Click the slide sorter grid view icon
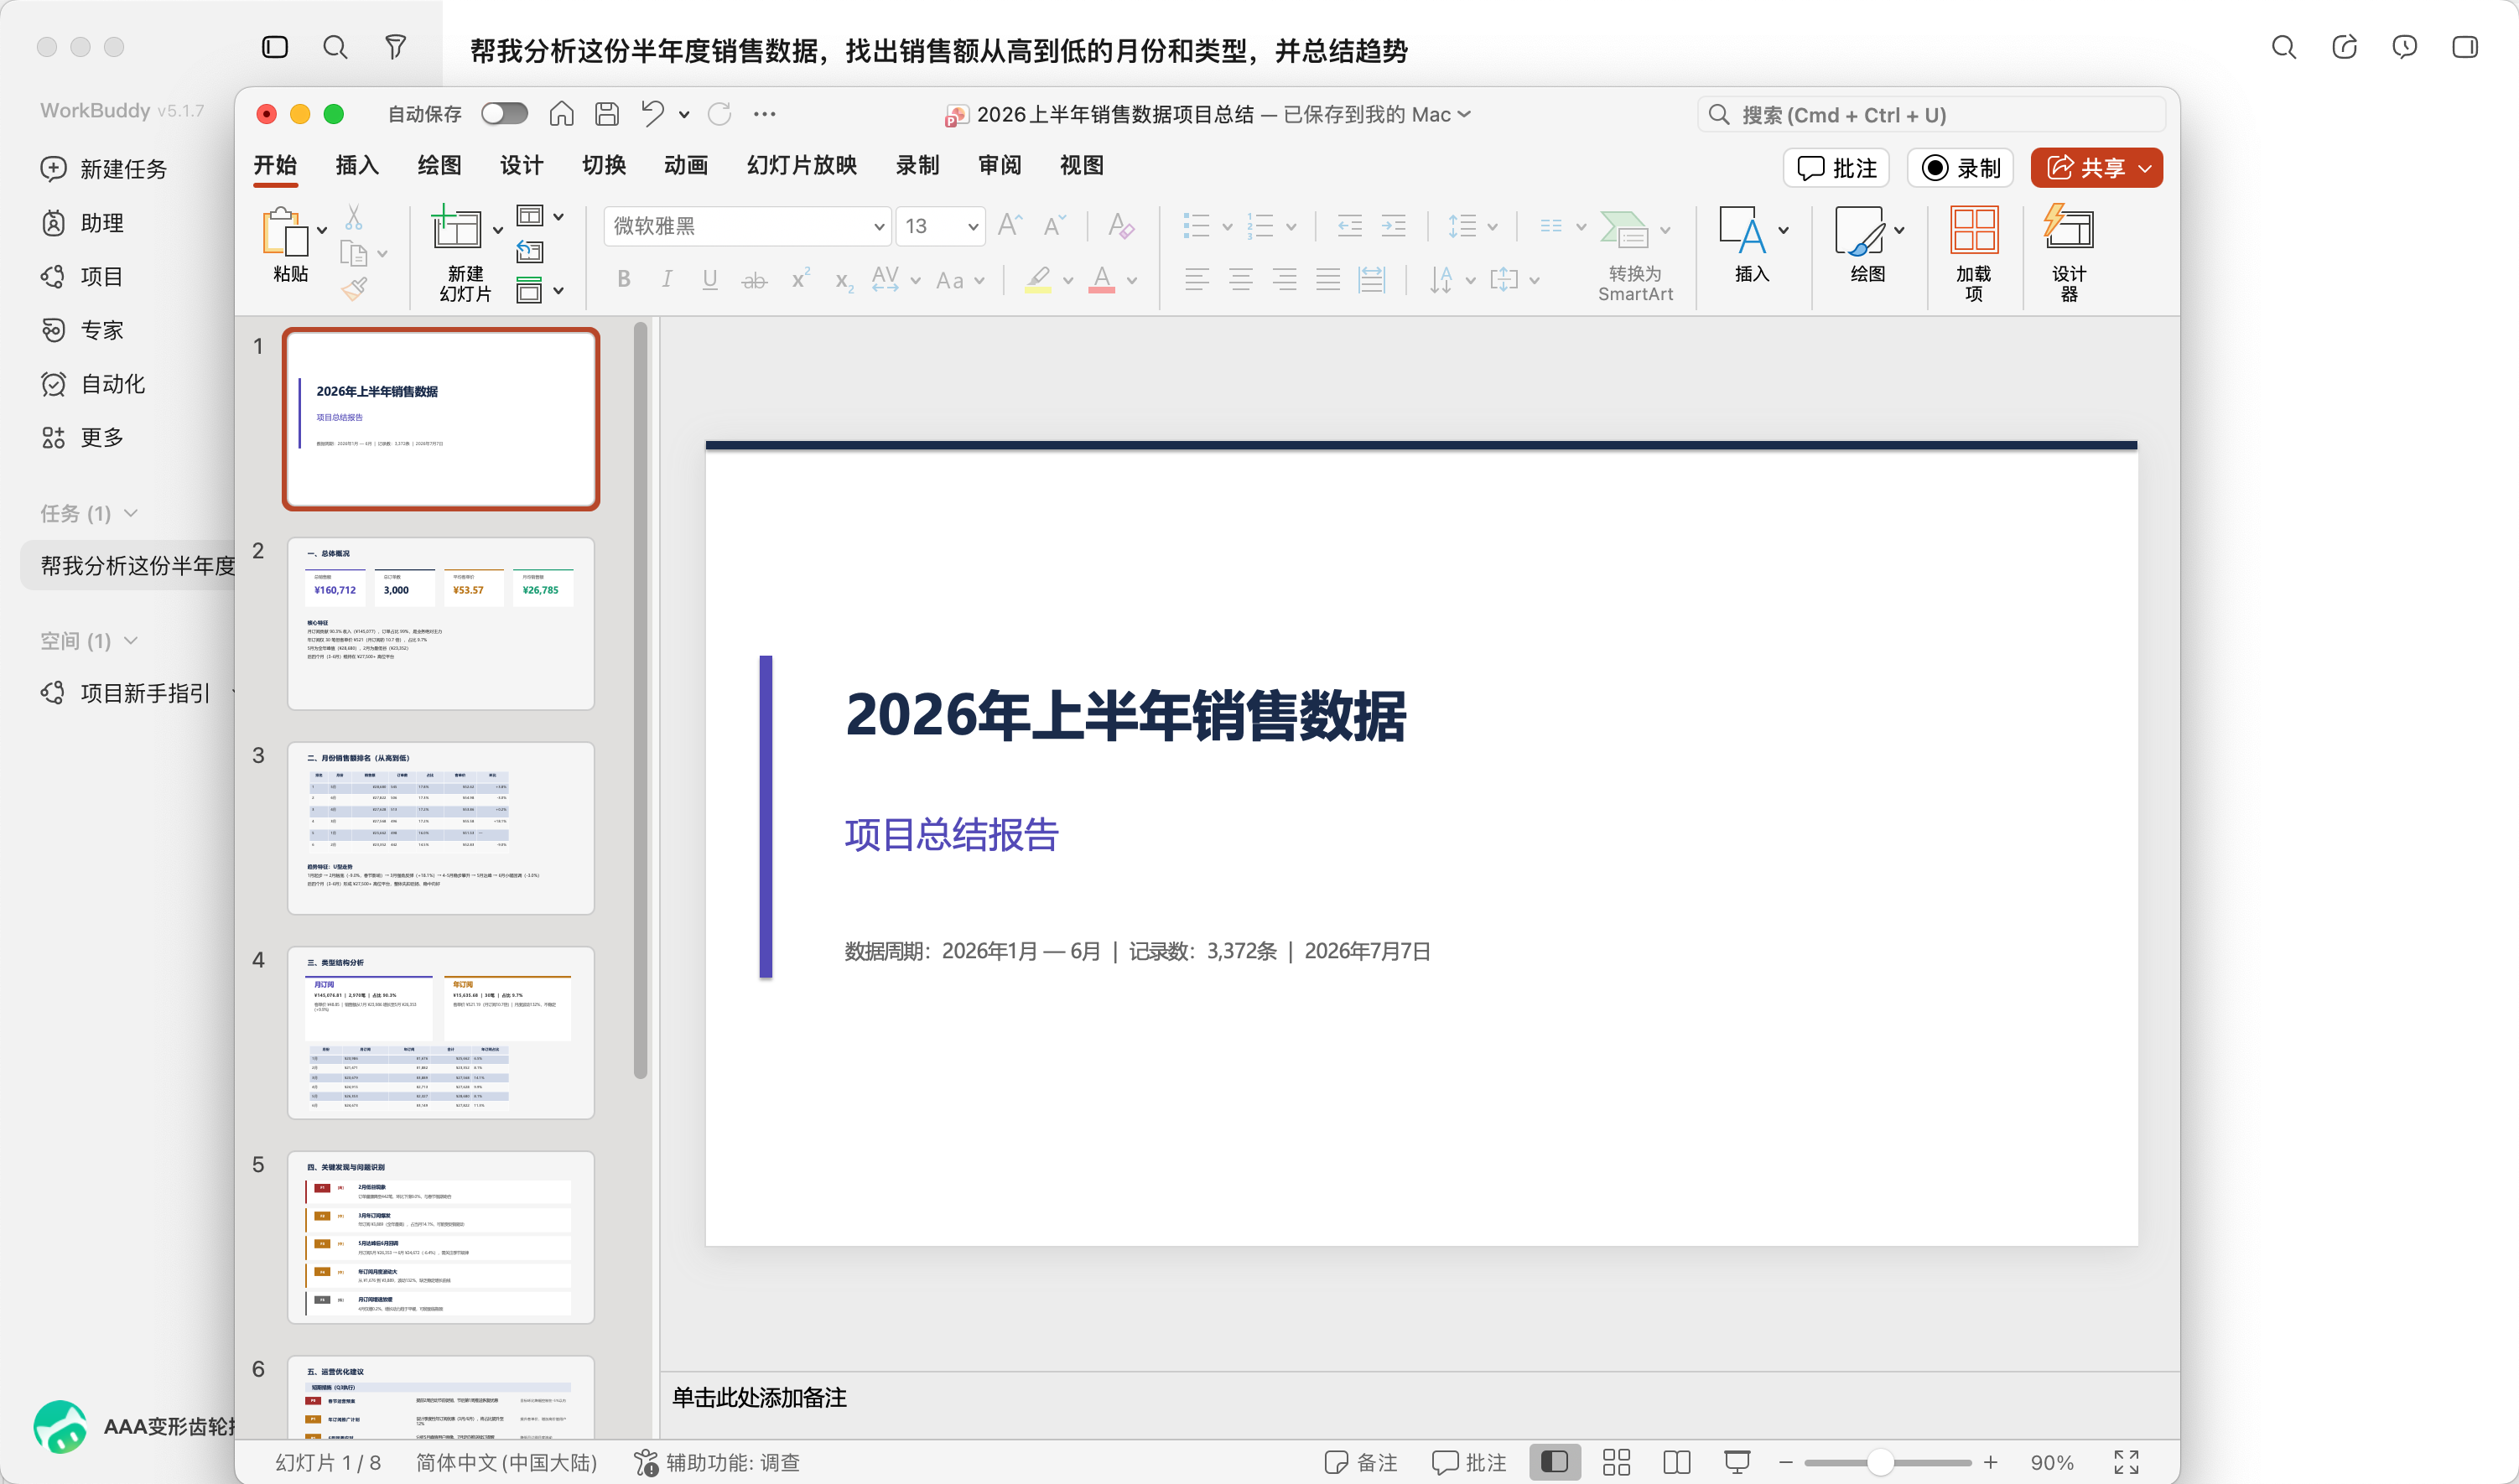The width and height of the screenshot is (2519, 1484). point(1616,1462)
